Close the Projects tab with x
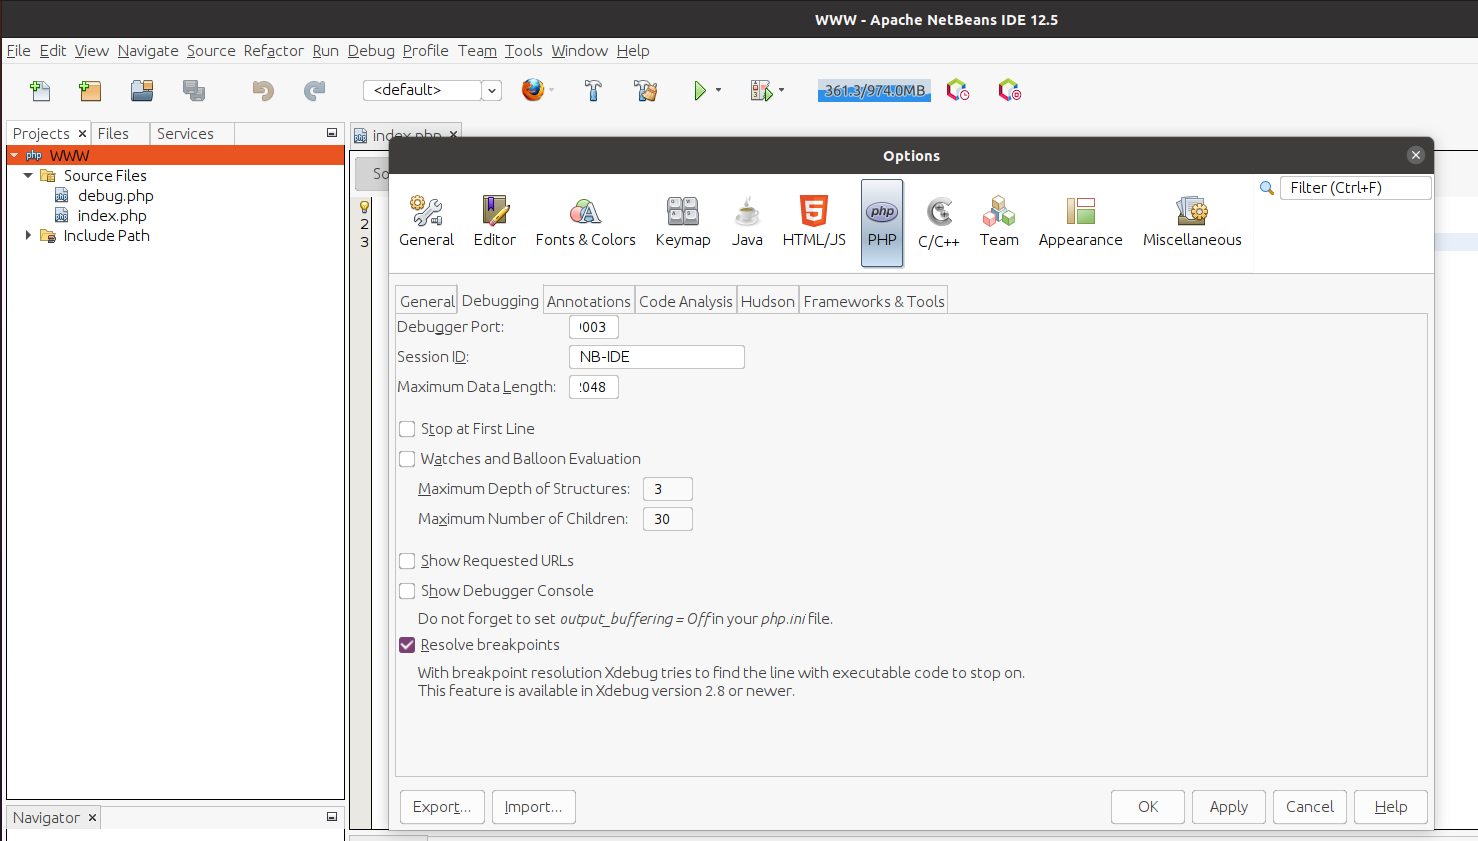The height and width of the screenshot is (841, 1478). point(82,133)
